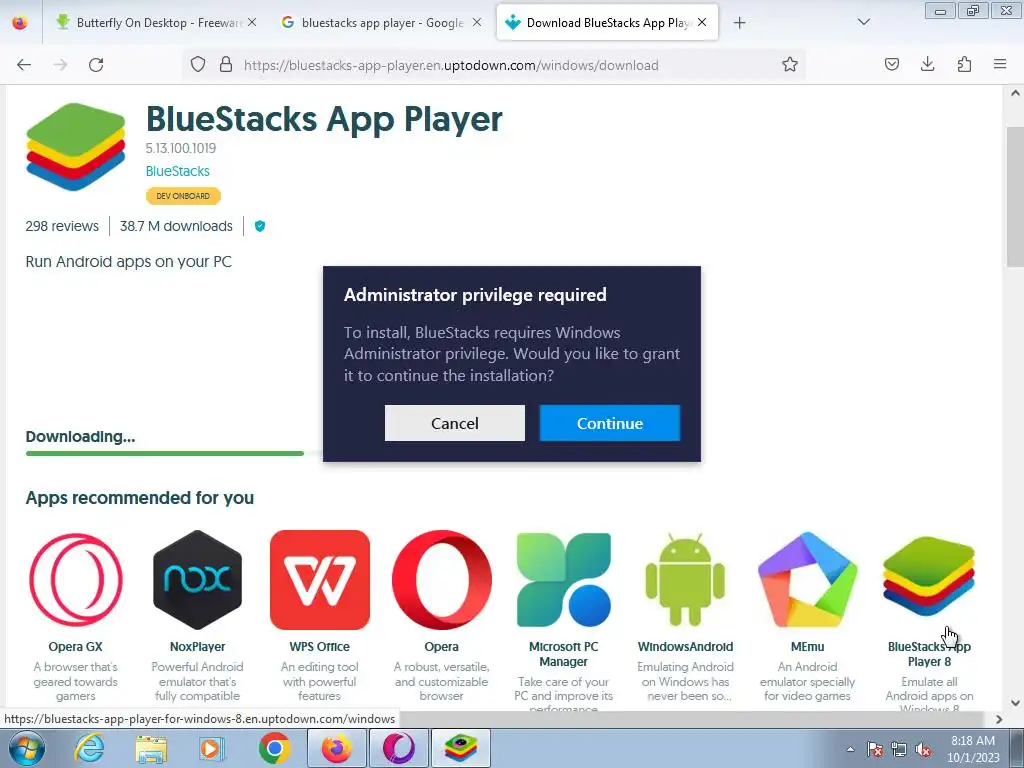Close the Download BlueStacks tab
Viewport: 1024px width, 768px height.
pos(702,22)
